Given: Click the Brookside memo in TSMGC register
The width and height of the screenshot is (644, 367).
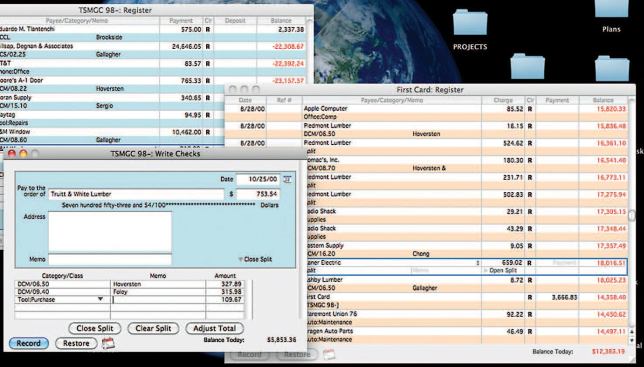Looking at the screenshot, I should click(x=109, y=37).
